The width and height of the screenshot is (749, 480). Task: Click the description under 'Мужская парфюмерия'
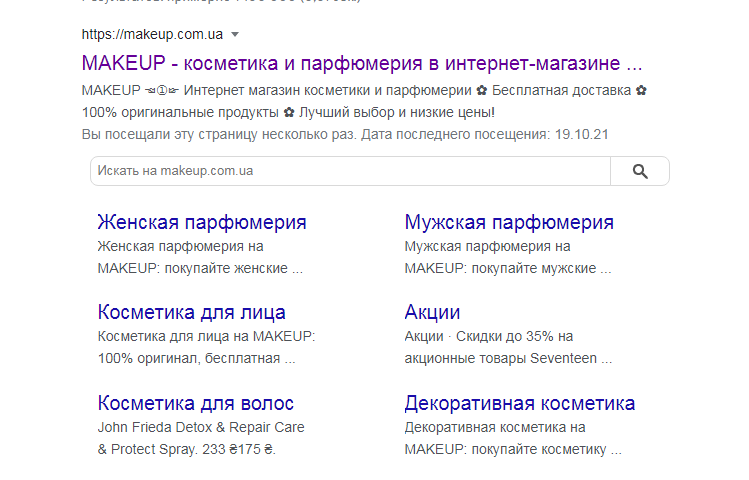(507, 257)
